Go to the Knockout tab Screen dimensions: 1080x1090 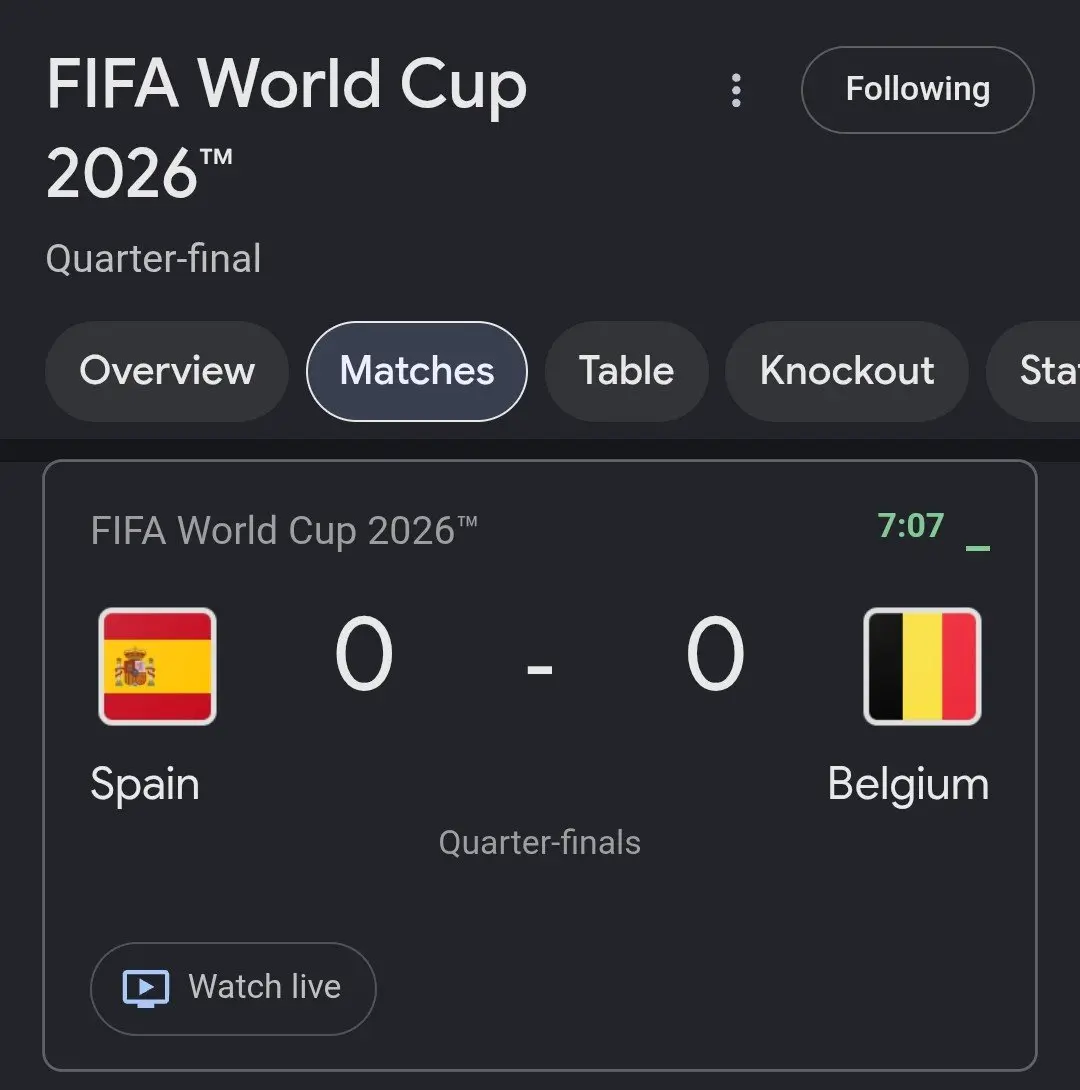pyautogui.click(x=846, y=371)
